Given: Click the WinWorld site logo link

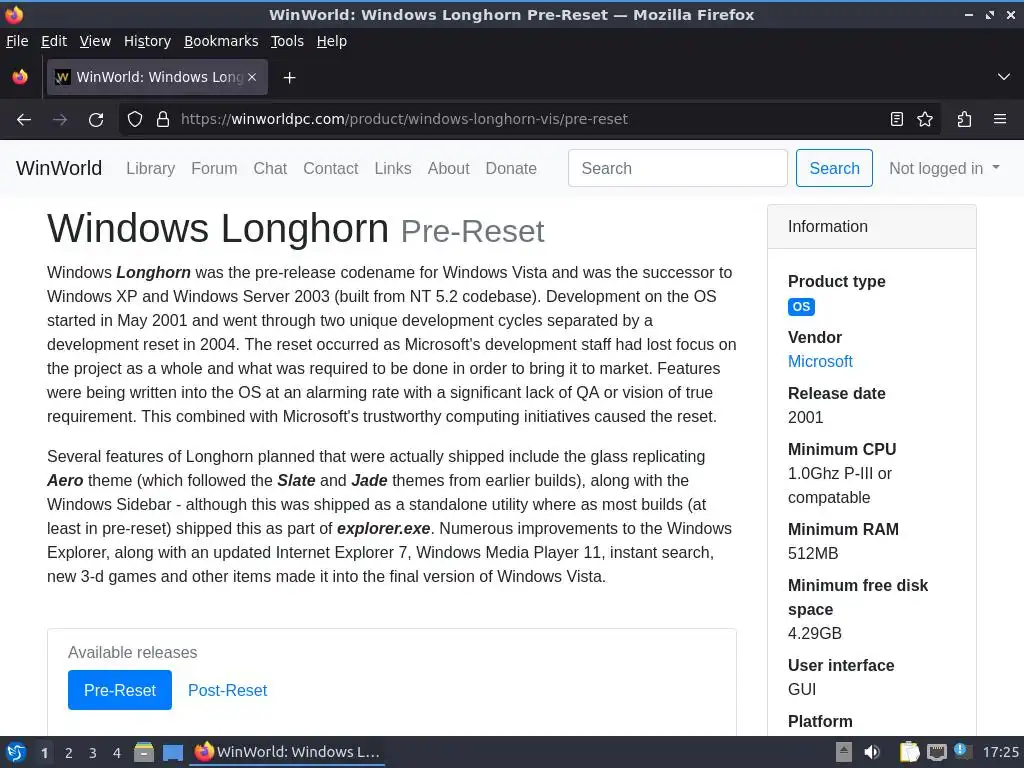Looking at the screenshot, I should click(59, 168).
